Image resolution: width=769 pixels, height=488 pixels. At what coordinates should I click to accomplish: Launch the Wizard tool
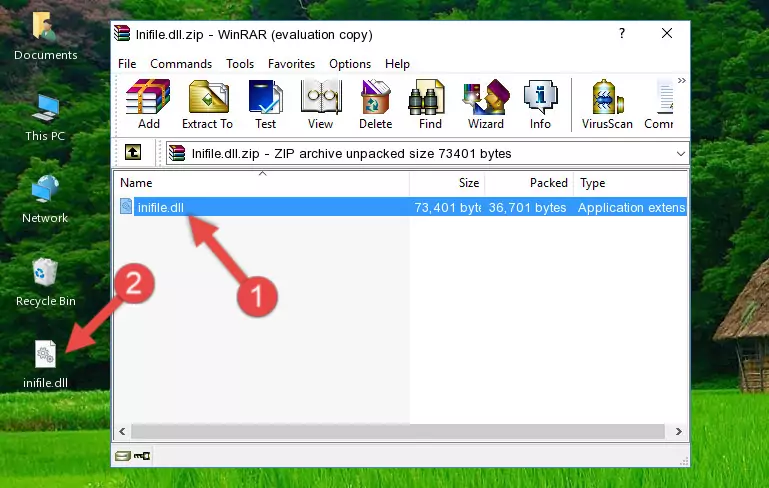pyautogui.click(x=486, y=104)
